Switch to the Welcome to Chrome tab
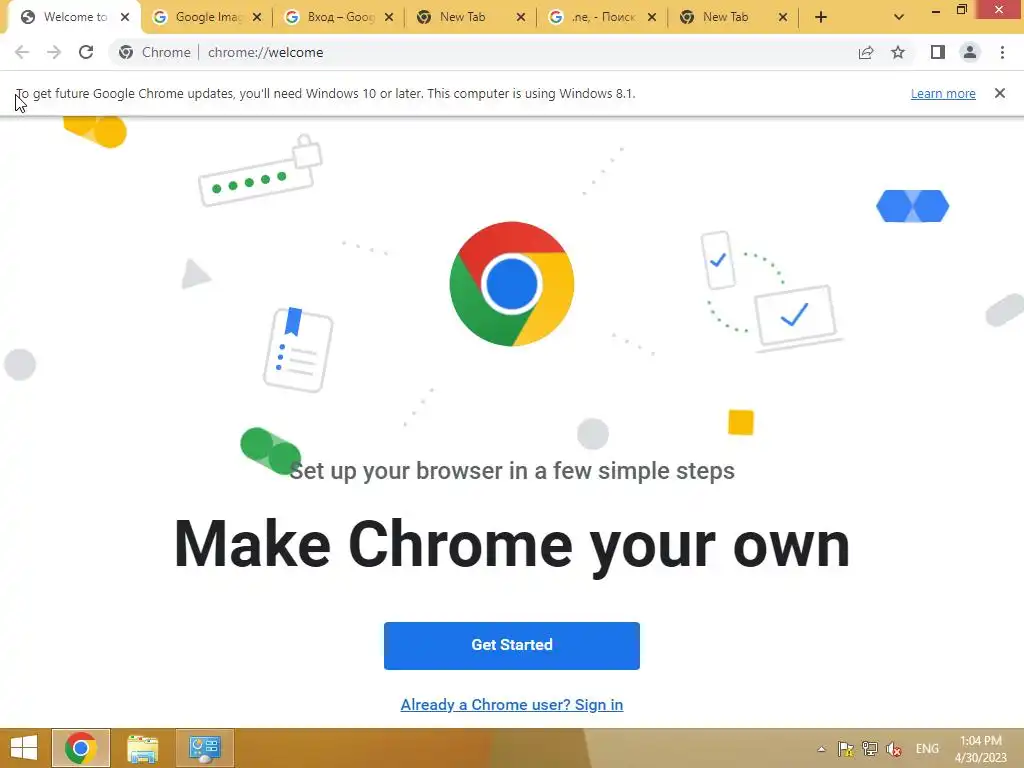This screenshot has height=768, width=1024. click(x=73, y=17)
